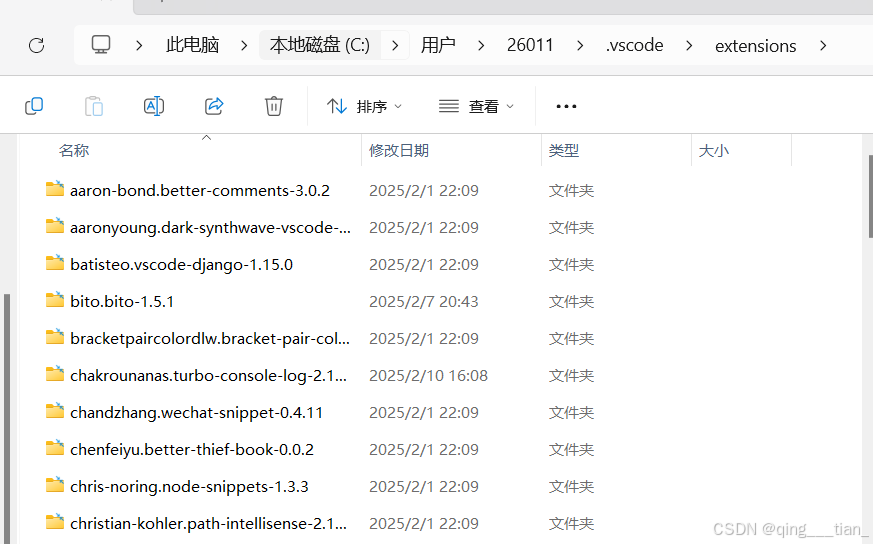Click folder icon of bito.bito-1.5.1
Screen dimensions: 873x544
click(x=55, y=300)
